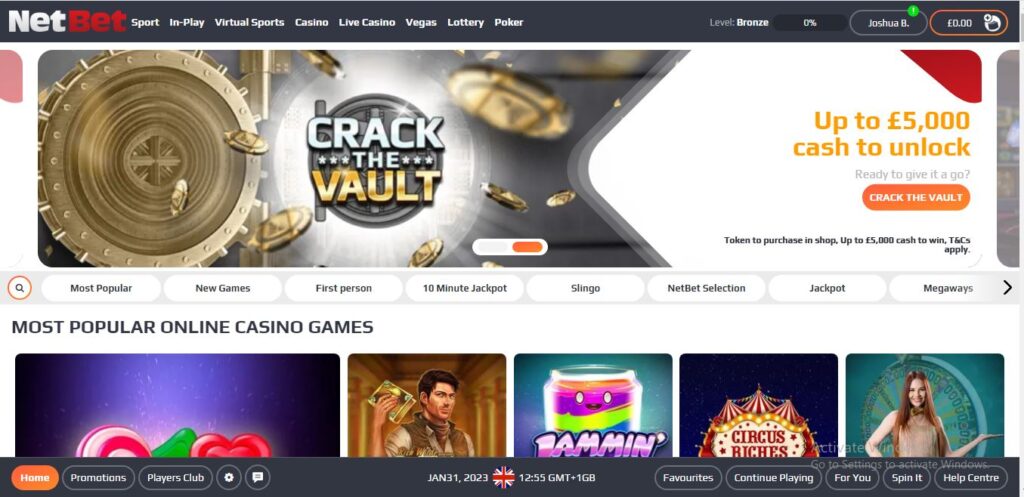Open the Joshua B. account menu
This screenshot has height=497, width=1024.
point(888,23)
